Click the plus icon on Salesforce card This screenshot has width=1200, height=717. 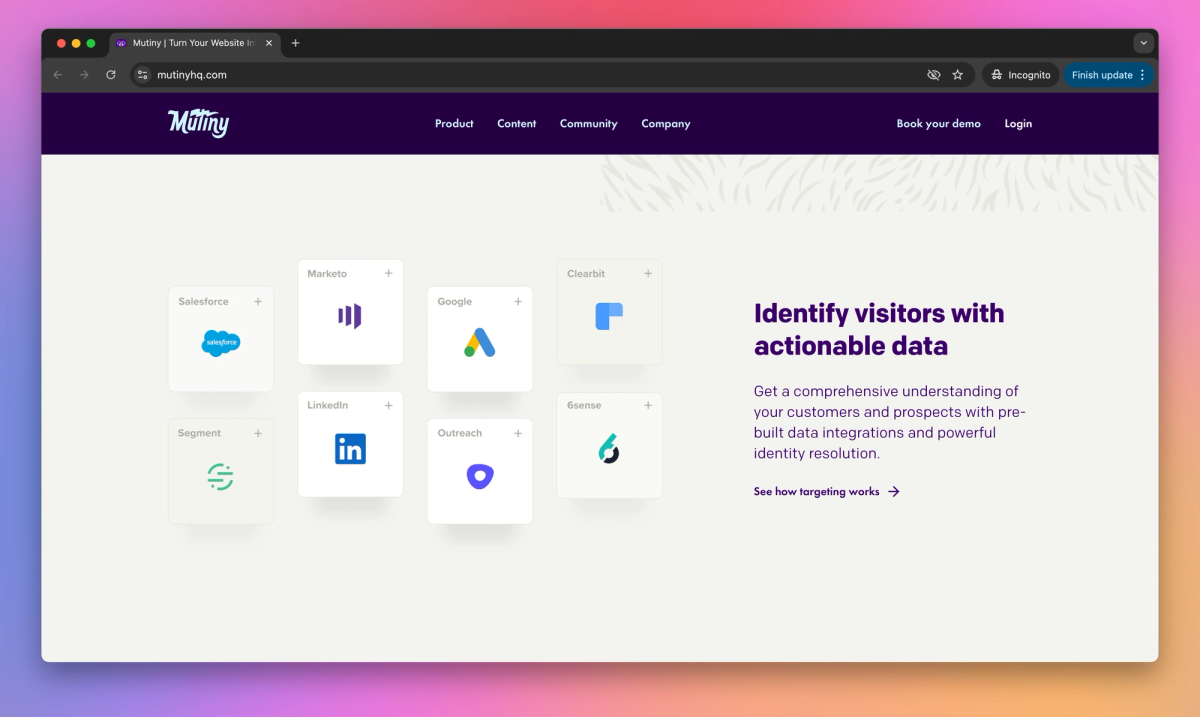(258, 301)
